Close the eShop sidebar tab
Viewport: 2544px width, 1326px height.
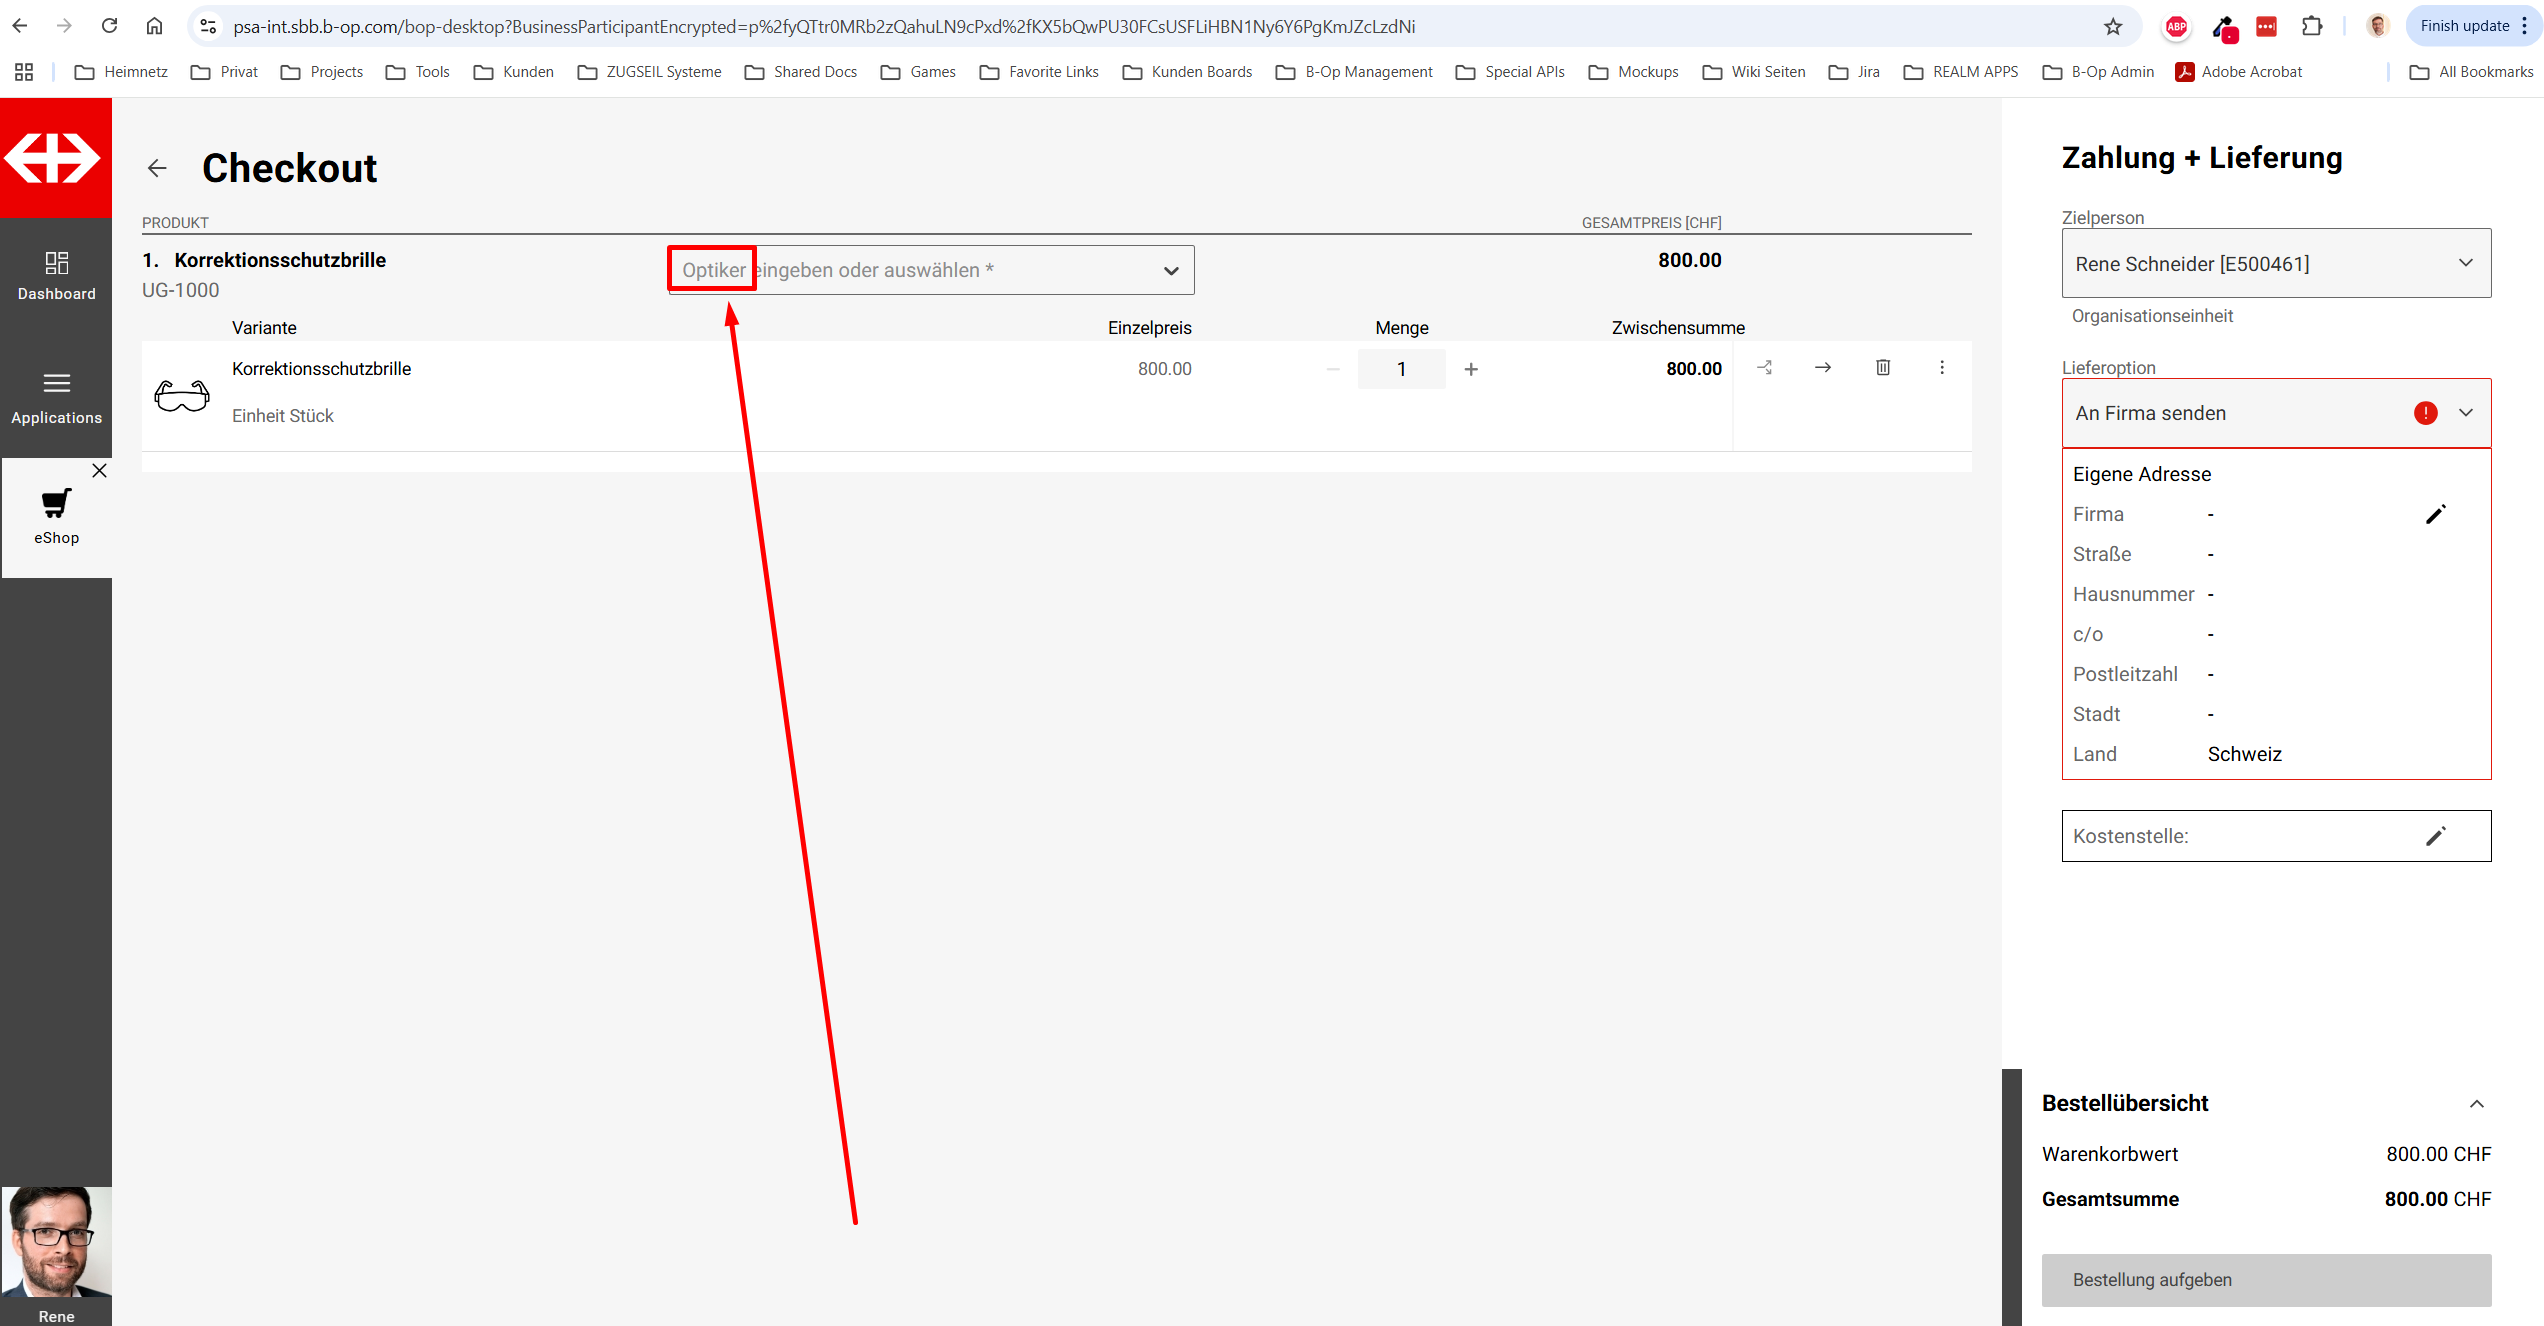pos(99,470)
